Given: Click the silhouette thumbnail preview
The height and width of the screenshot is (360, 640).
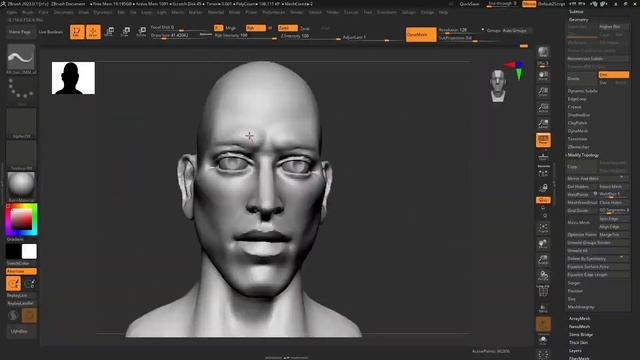Looking at the screenshot, I should (x=73, y=78).
